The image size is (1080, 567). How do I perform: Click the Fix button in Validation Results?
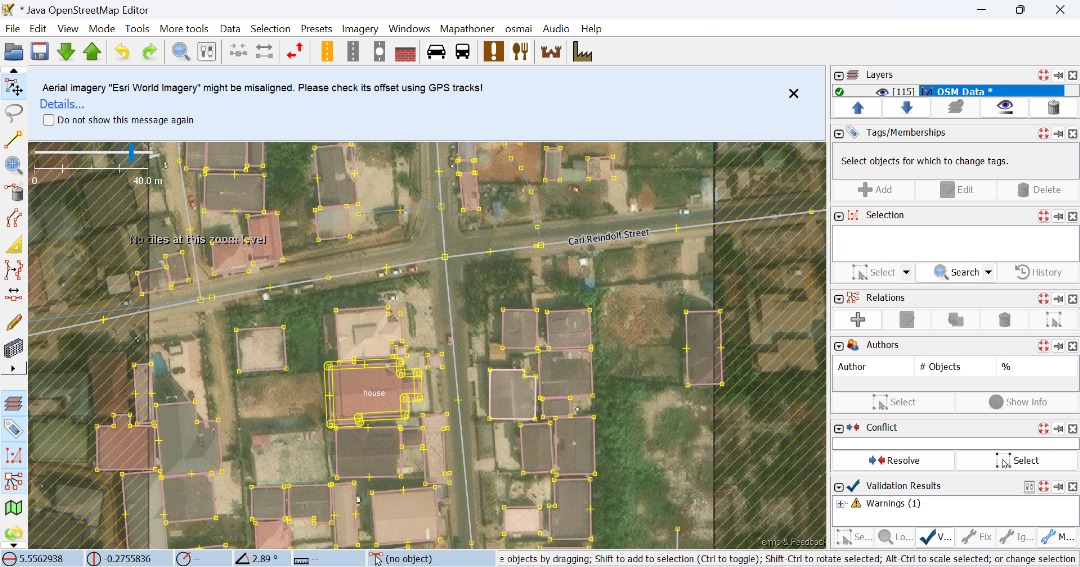(x=977, y=537)
